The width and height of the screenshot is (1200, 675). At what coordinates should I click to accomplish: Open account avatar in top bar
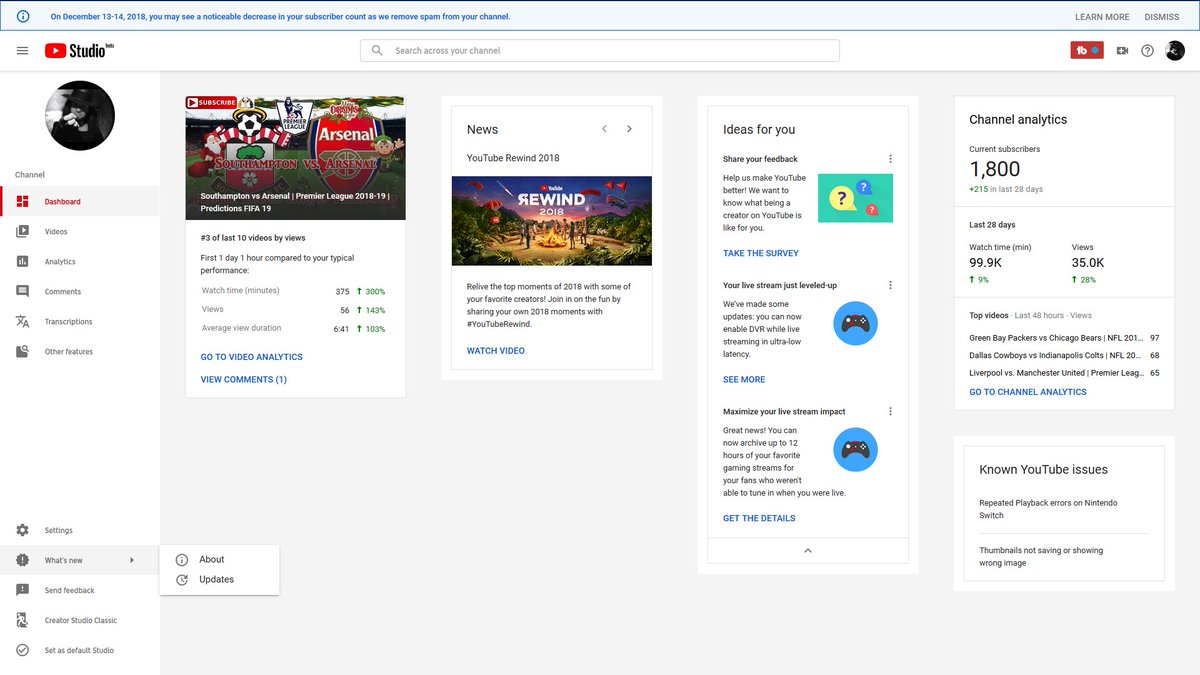[1175, 50]
